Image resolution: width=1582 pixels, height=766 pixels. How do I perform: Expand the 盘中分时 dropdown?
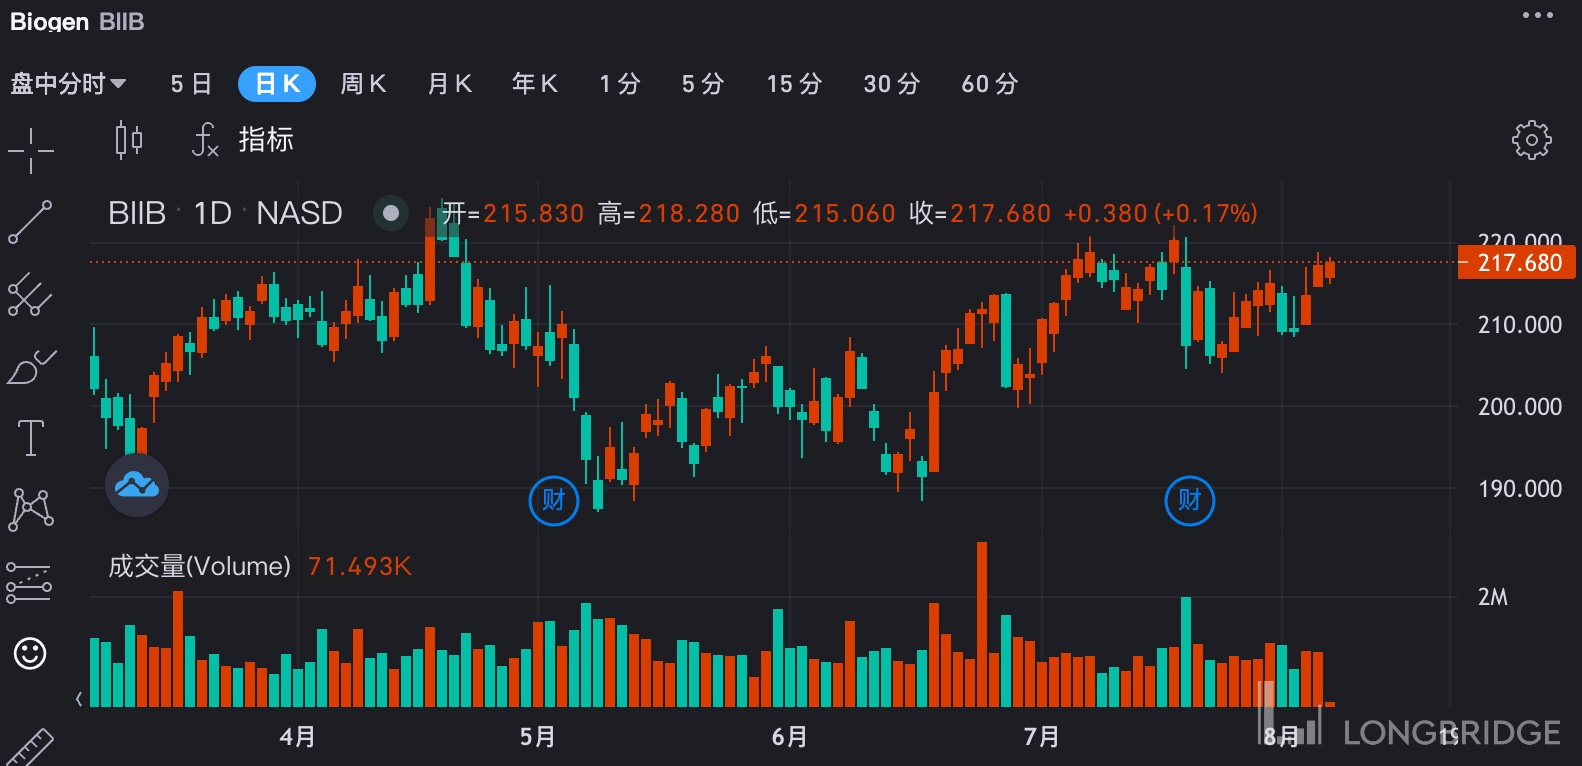coord(68,84)
